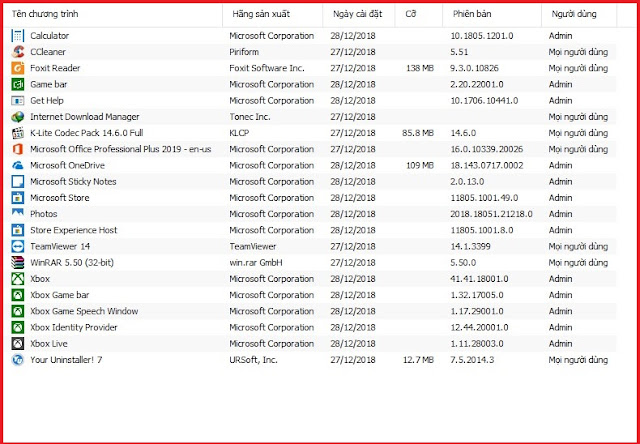
Task: Click the Piriform publisher cell
Action: pyautogui.click(x=244, y=52)
